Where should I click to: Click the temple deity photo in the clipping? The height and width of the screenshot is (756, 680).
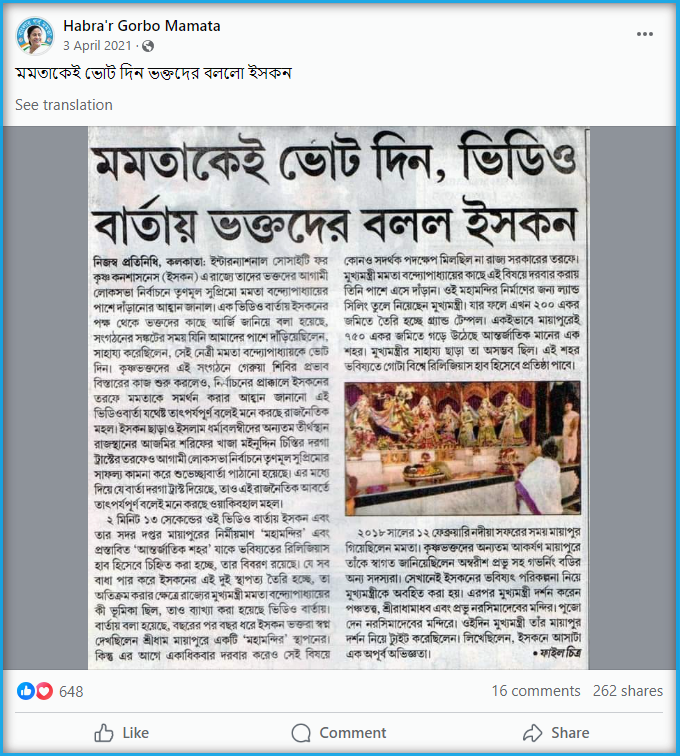click(x=462, y=448)
